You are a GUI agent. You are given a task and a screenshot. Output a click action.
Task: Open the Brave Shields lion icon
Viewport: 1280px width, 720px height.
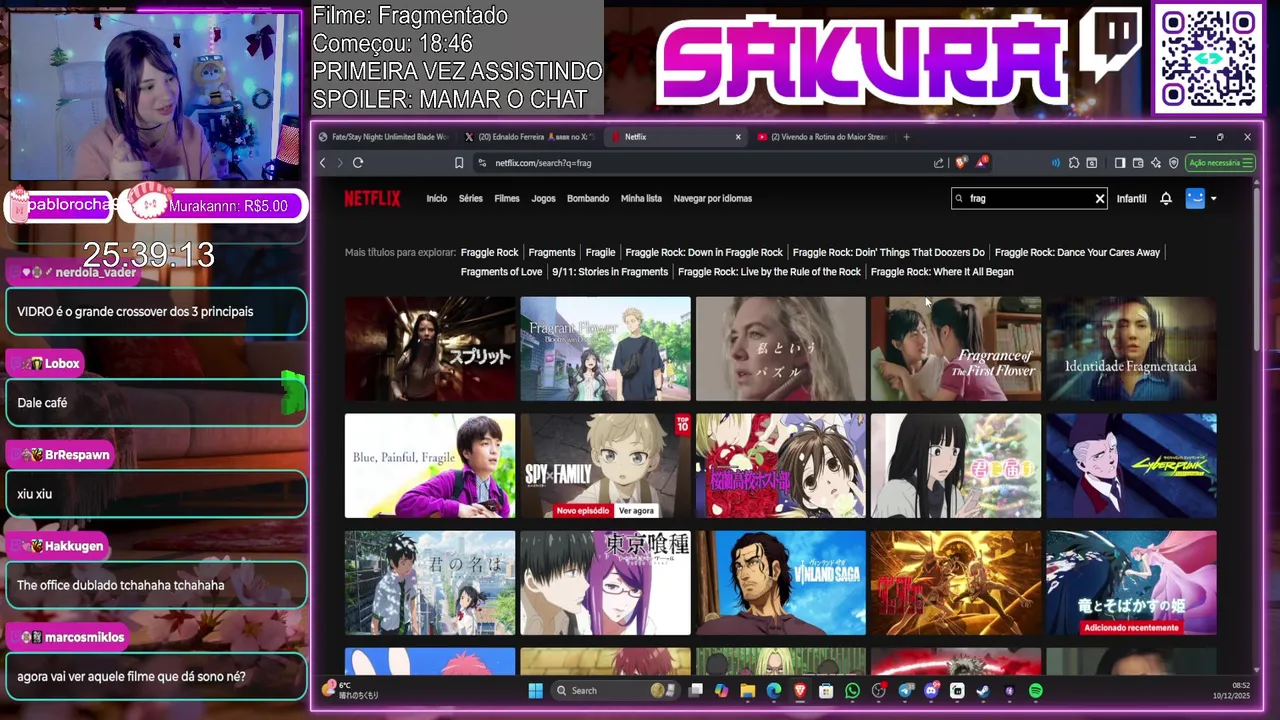click(960, 163)
